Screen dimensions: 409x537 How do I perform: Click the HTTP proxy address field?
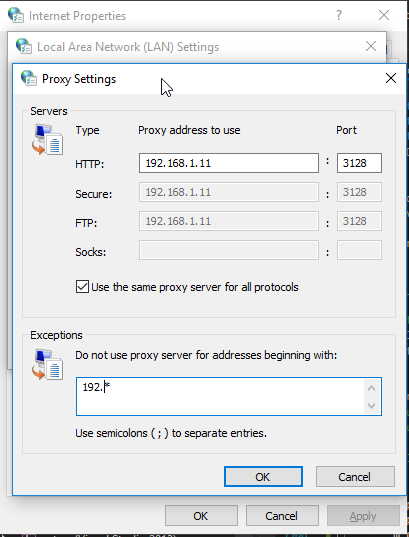coord(229,163)
